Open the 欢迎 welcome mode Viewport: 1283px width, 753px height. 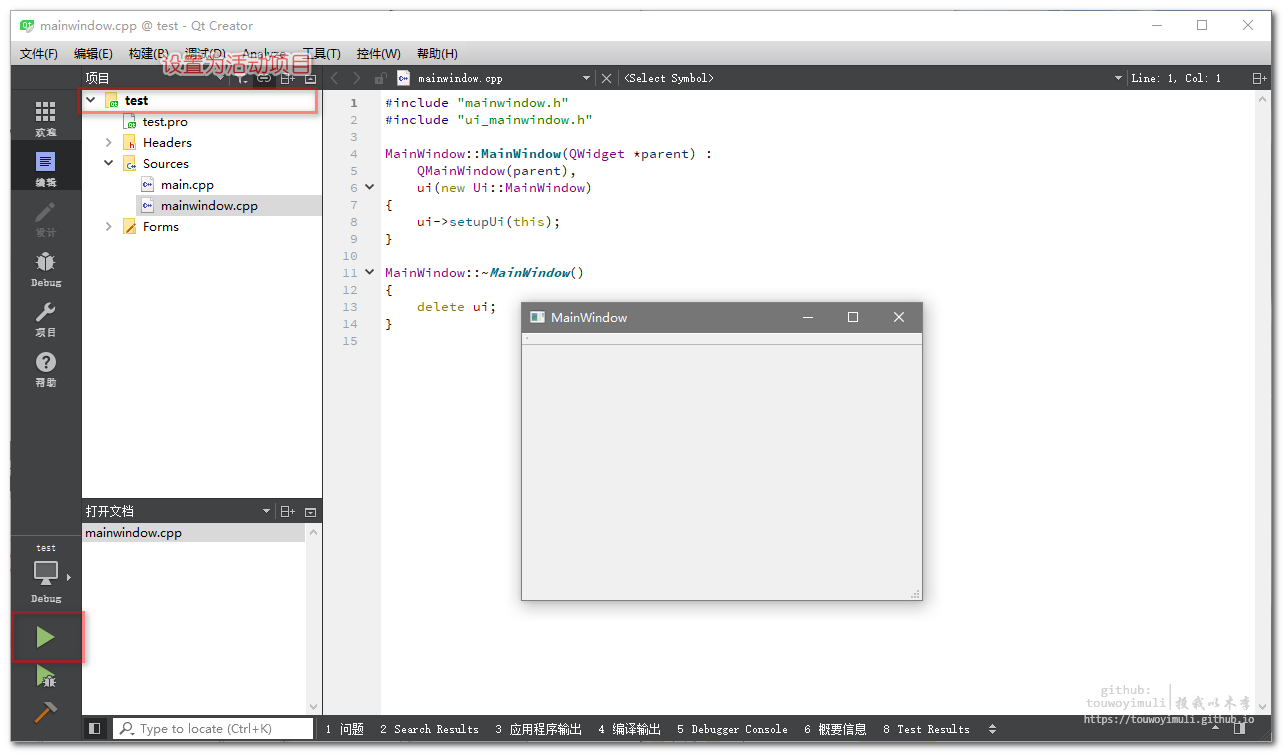(46, 118)
